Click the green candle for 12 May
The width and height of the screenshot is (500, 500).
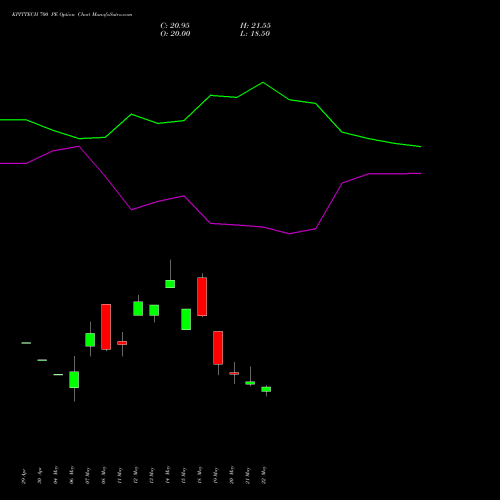point(138,308)
